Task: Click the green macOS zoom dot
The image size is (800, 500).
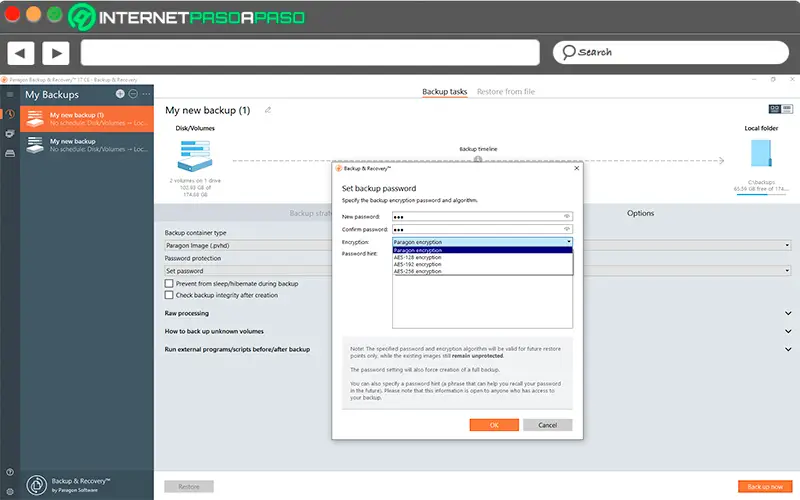Action: tap(55, 14)
